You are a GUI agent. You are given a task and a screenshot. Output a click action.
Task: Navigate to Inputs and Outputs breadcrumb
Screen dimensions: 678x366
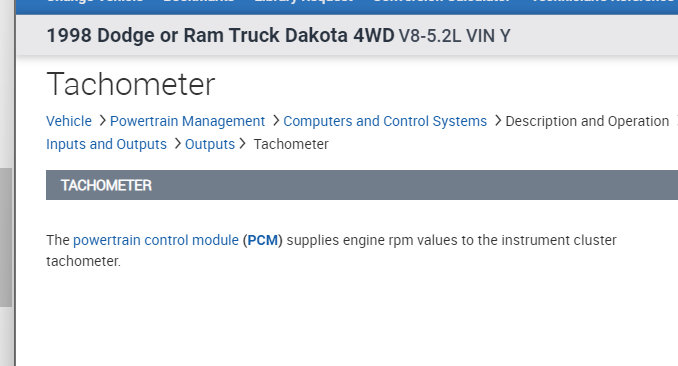tap(106, 144)
